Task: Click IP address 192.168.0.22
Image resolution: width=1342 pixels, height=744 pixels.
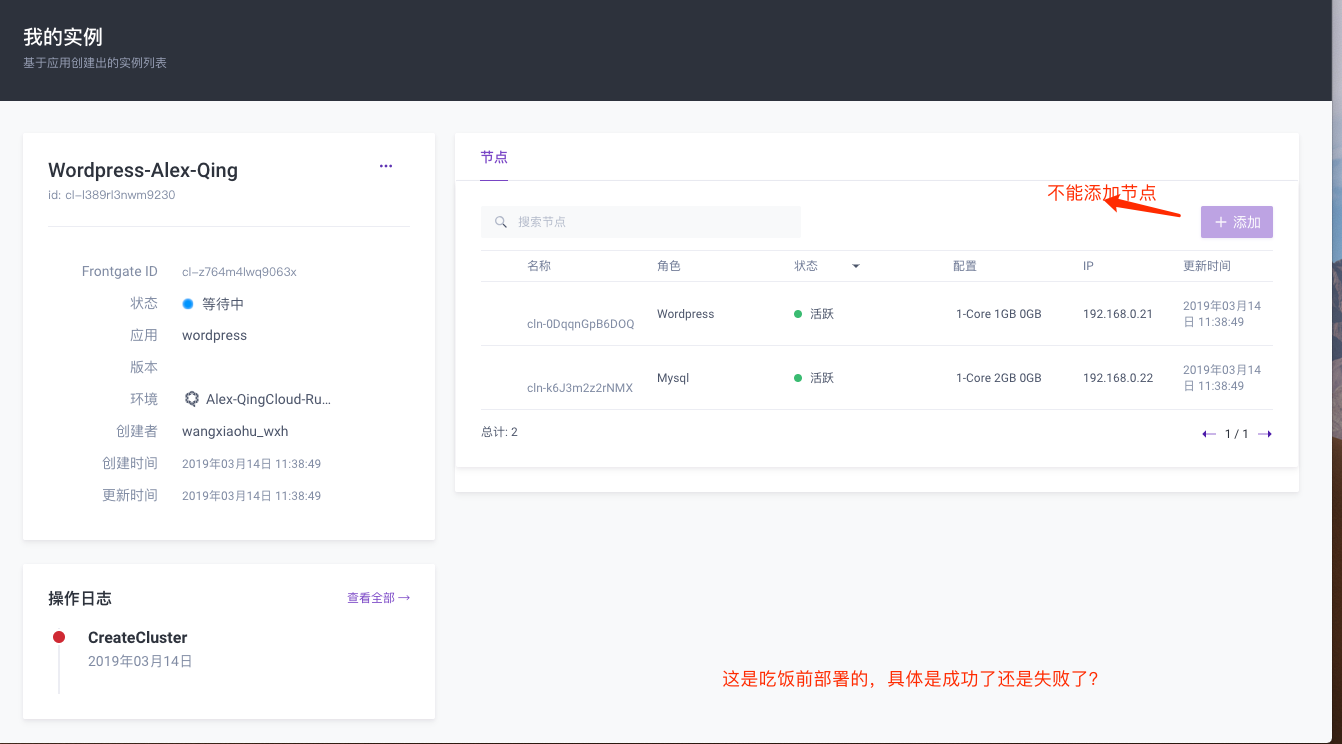Action: 1118,378
